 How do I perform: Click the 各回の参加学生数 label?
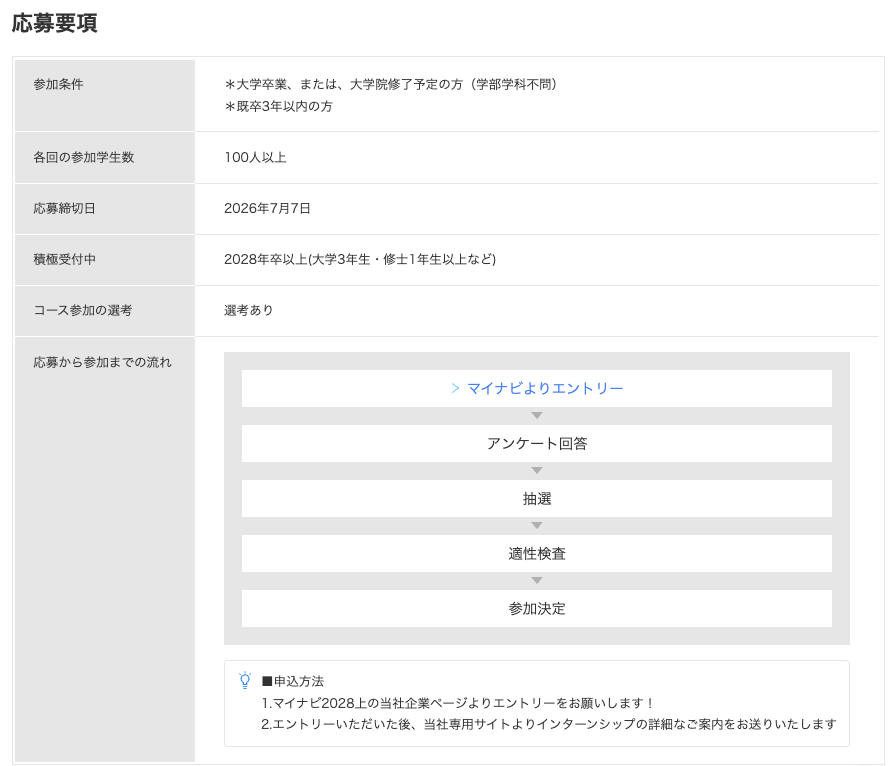(83, 158)
